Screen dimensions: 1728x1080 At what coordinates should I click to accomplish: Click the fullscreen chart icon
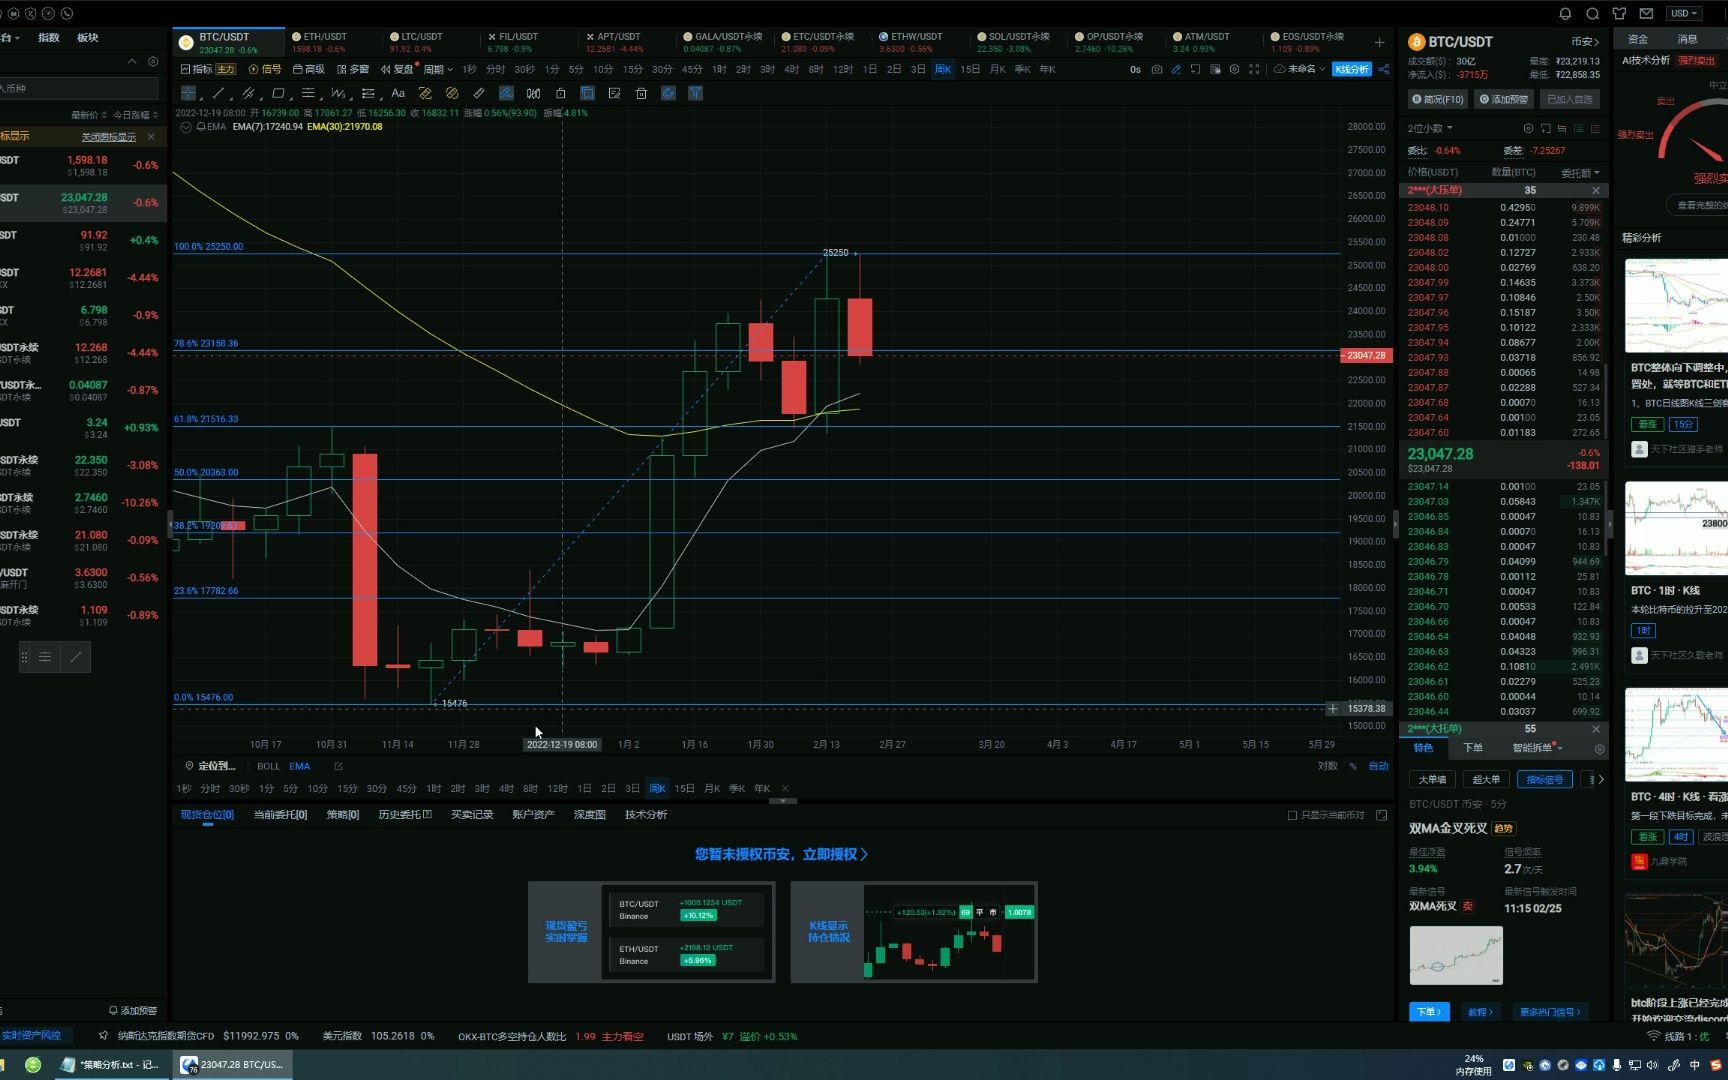pyautogui.click(x=1254, y=69)
